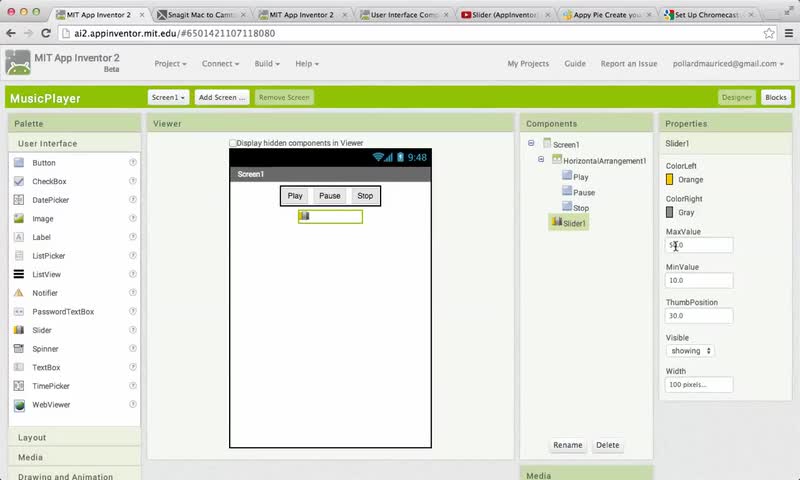Screen dimensions: 800x480
Task: Open the Build menu
Action: (x=267, y=64)
